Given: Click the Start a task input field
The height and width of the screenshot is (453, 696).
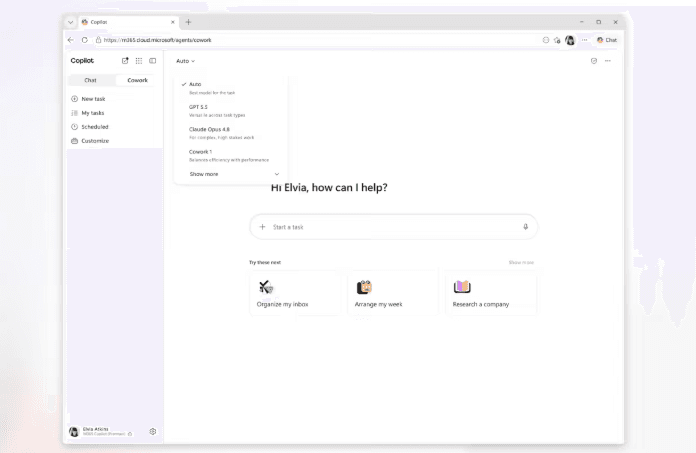Looking at the screenshot, I should 393,227.
